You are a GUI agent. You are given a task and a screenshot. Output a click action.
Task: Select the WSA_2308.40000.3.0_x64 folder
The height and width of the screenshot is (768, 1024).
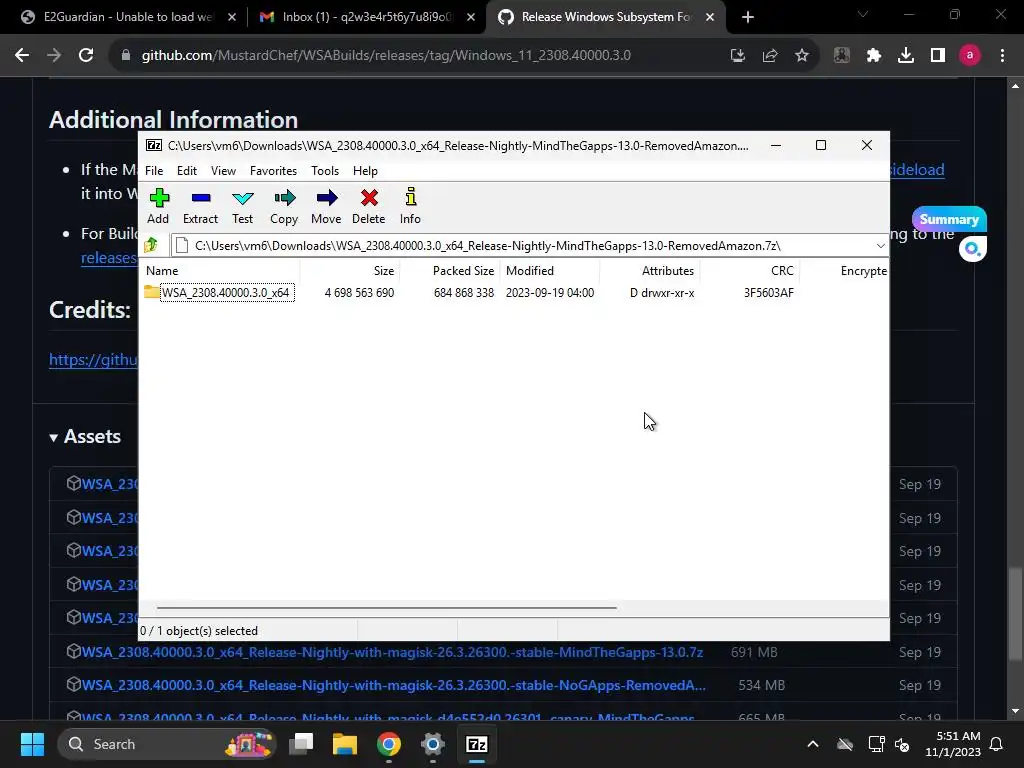225,293
